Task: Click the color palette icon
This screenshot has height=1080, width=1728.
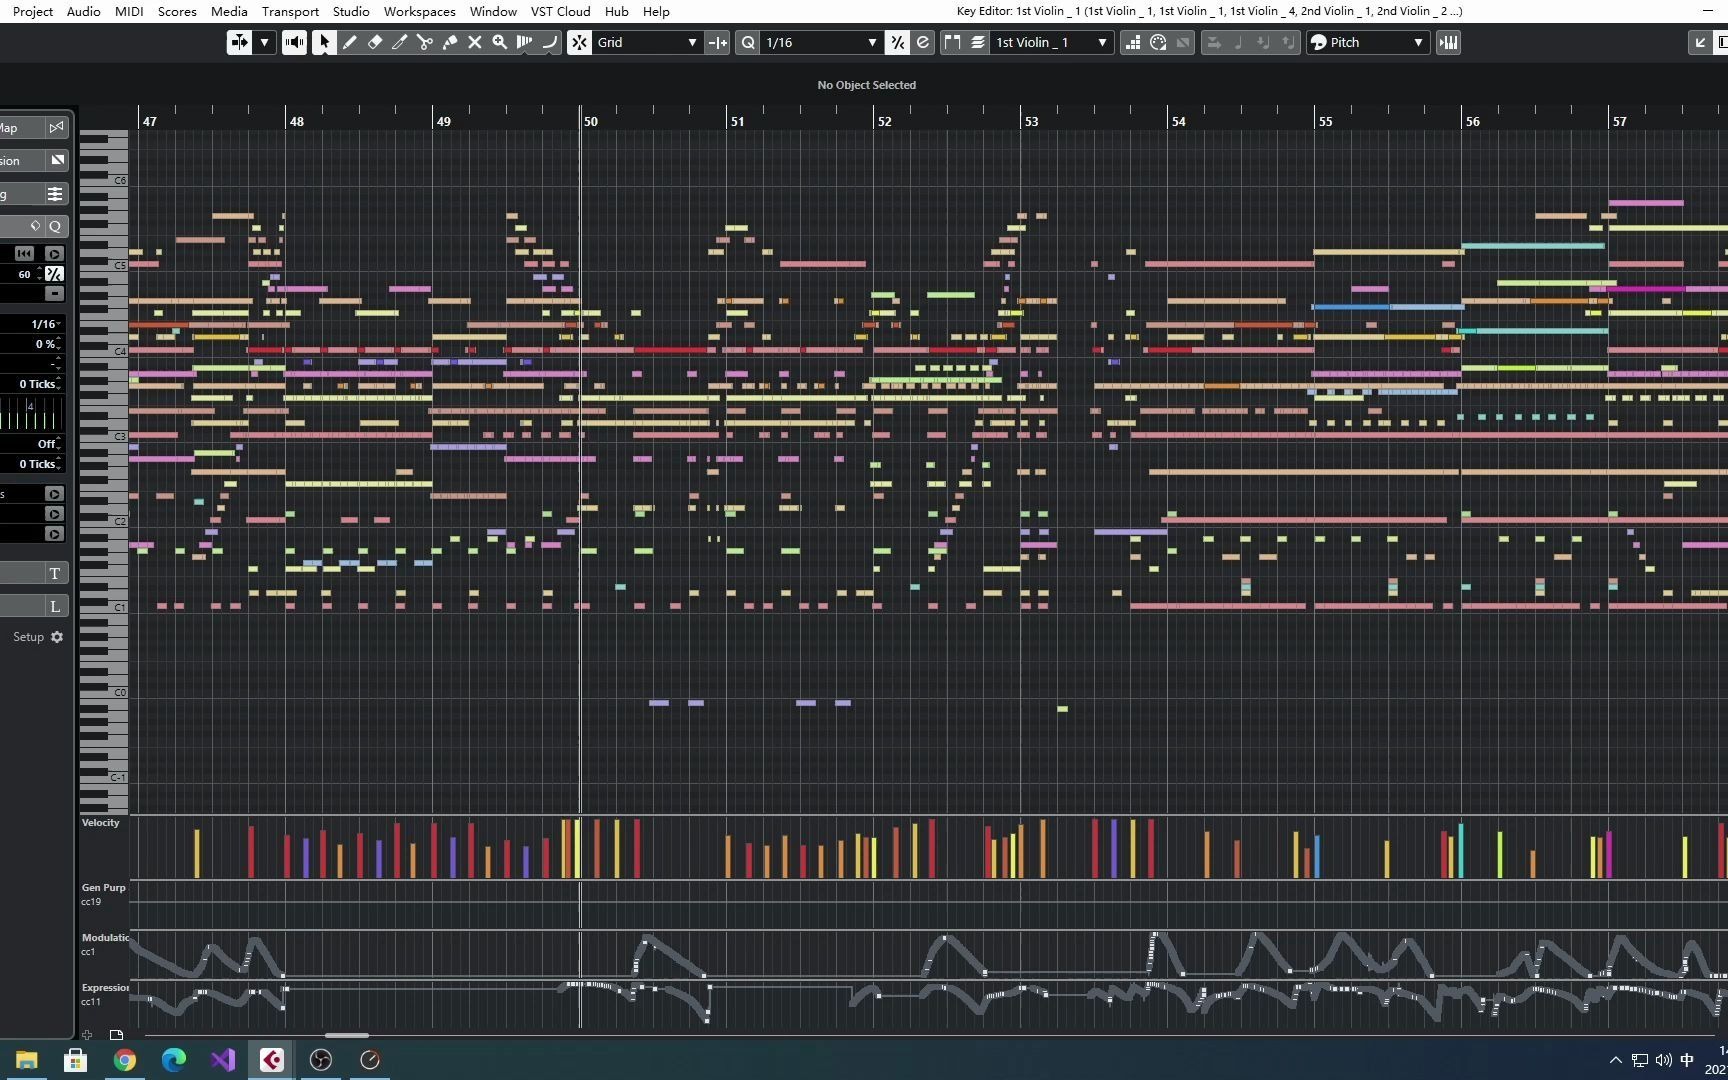Action: pyautogui.click(x=1158, y=42)
